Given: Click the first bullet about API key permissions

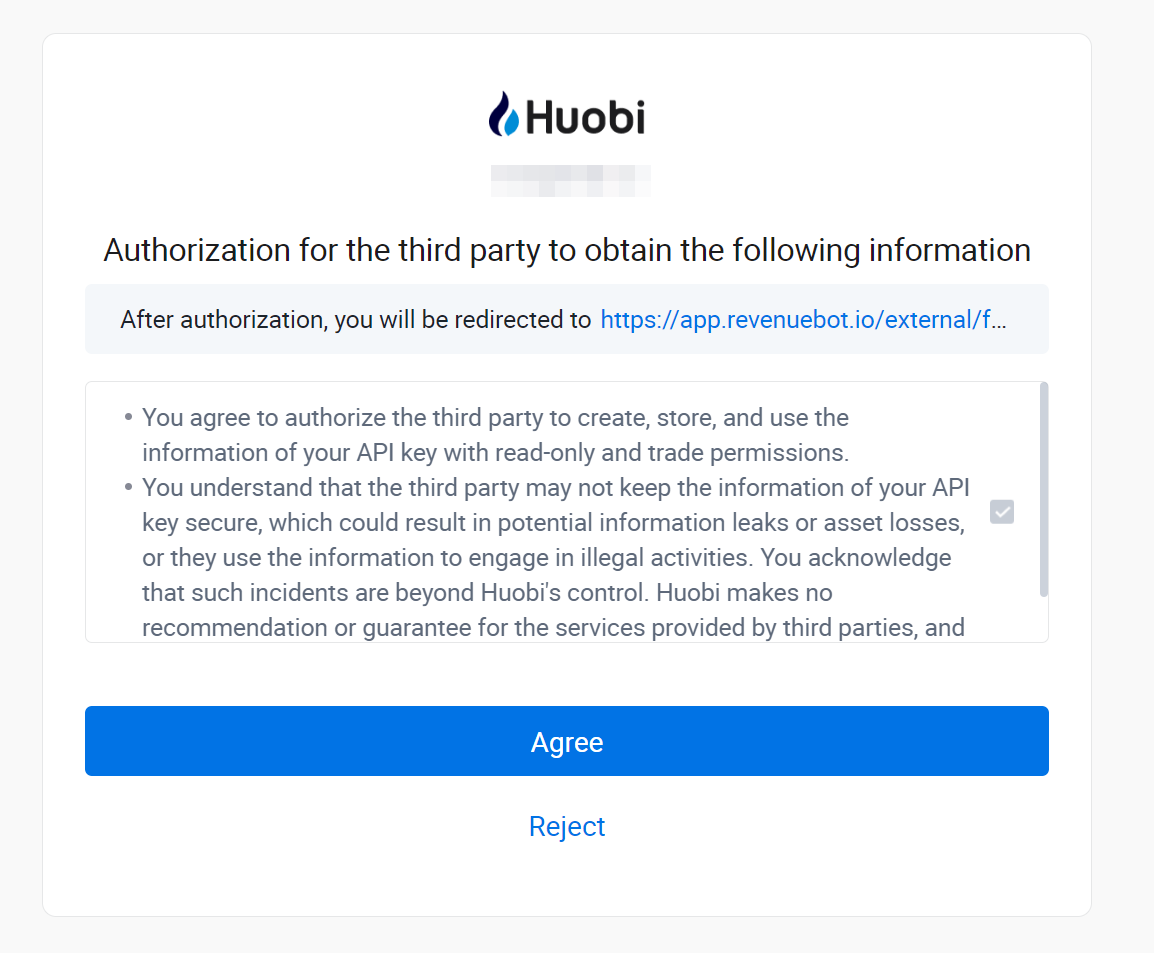Looking at the screenshot, I should (x=495, y=435).
